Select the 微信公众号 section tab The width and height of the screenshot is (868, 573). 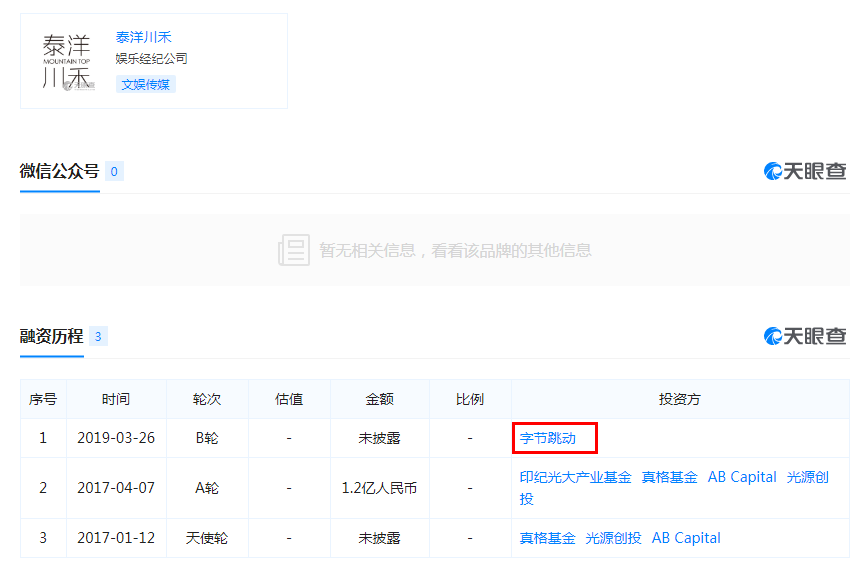tap(59, 171)
